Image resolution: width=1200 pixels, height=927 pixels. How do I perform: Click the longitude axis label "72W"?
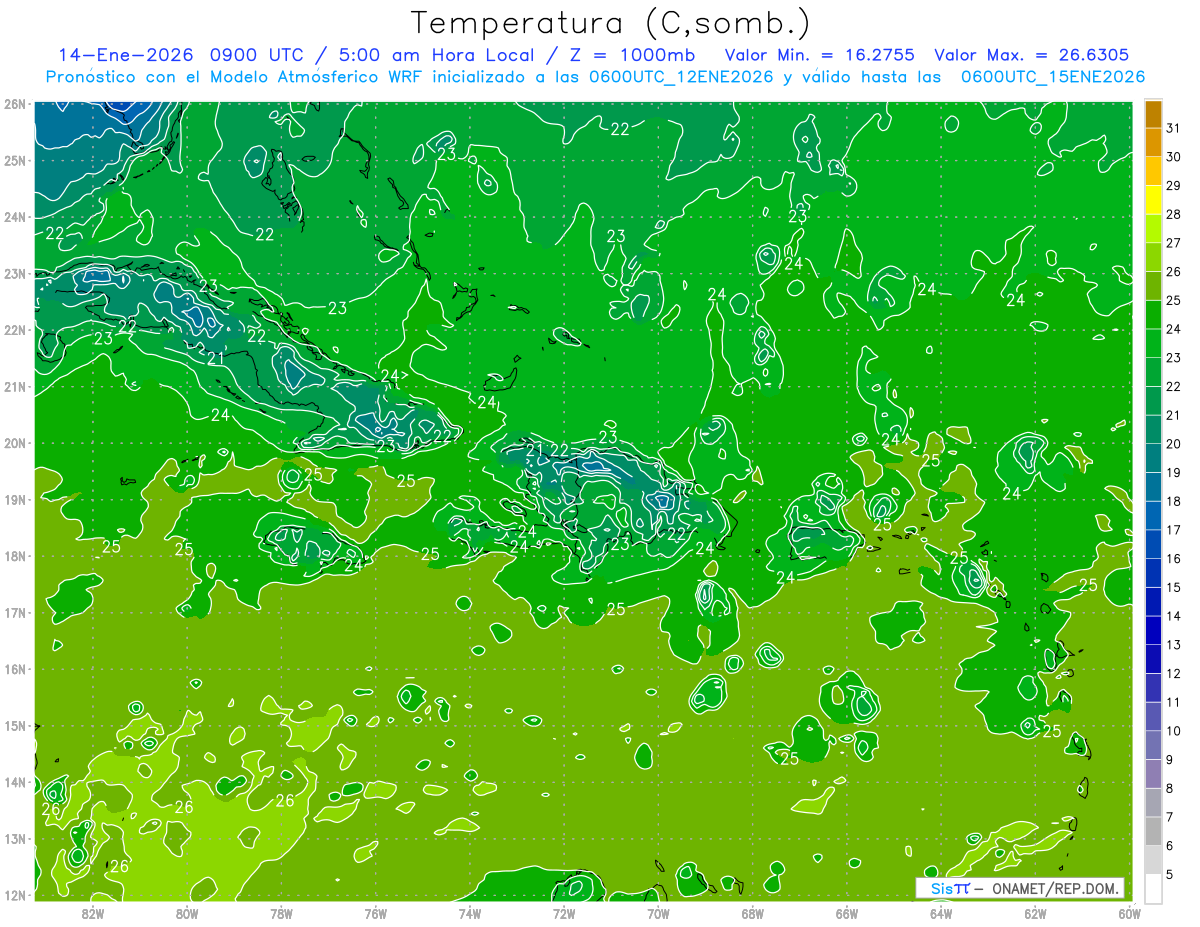(x=563, y=913)
